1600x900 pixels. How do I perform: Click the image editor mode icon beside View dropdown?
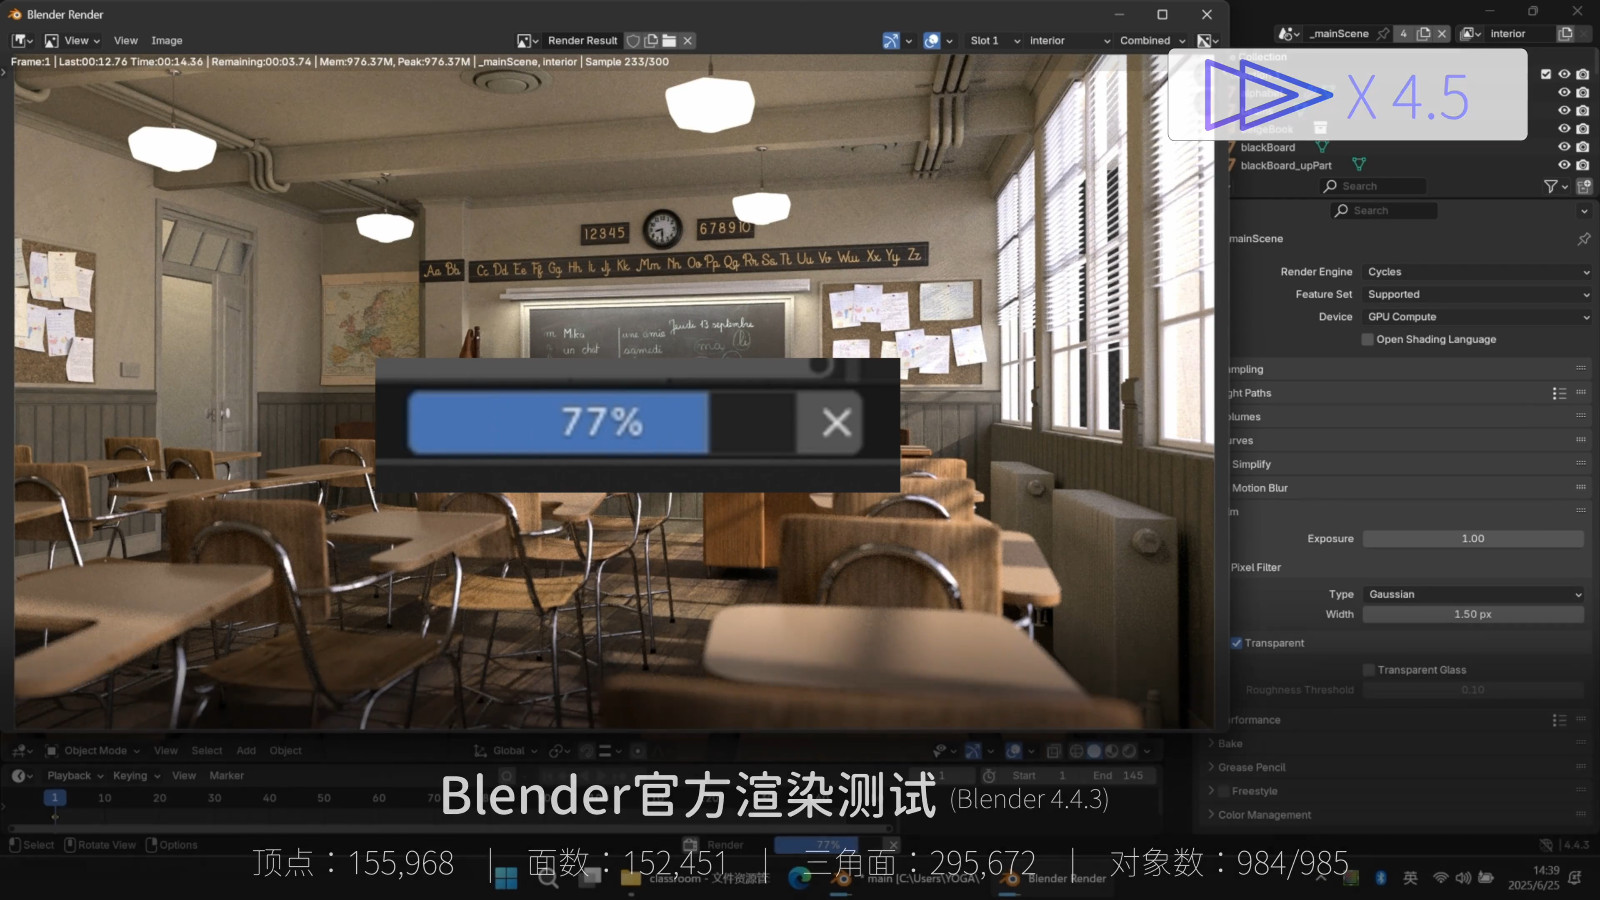coord(51,41)
